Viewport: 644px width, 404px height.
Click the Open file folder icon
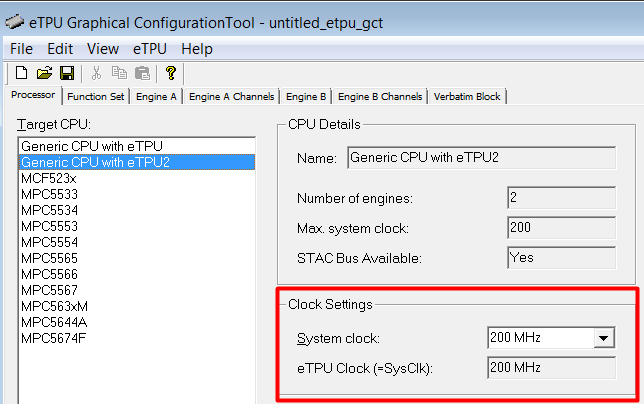[44, 73]
